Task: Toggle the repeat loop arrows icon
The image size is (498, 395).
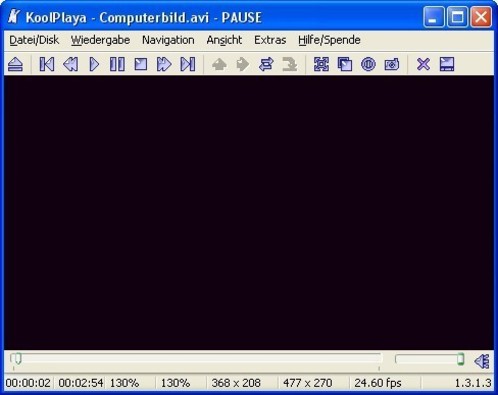Action: coord(266,64)
